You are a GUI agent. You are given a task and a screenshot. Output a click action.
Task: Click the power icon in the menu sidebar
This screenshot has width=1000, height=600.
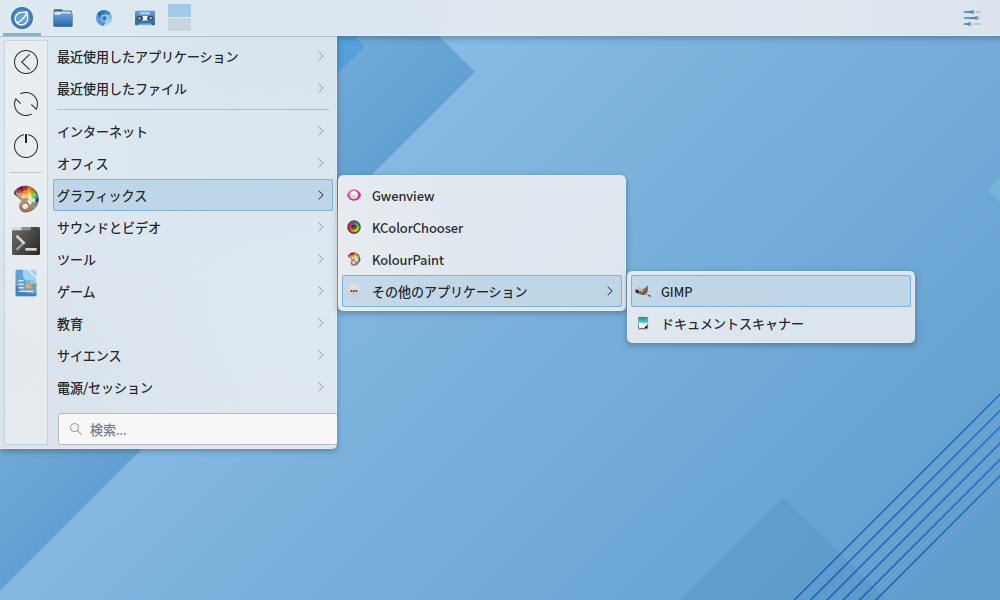(x=26, y=146)
